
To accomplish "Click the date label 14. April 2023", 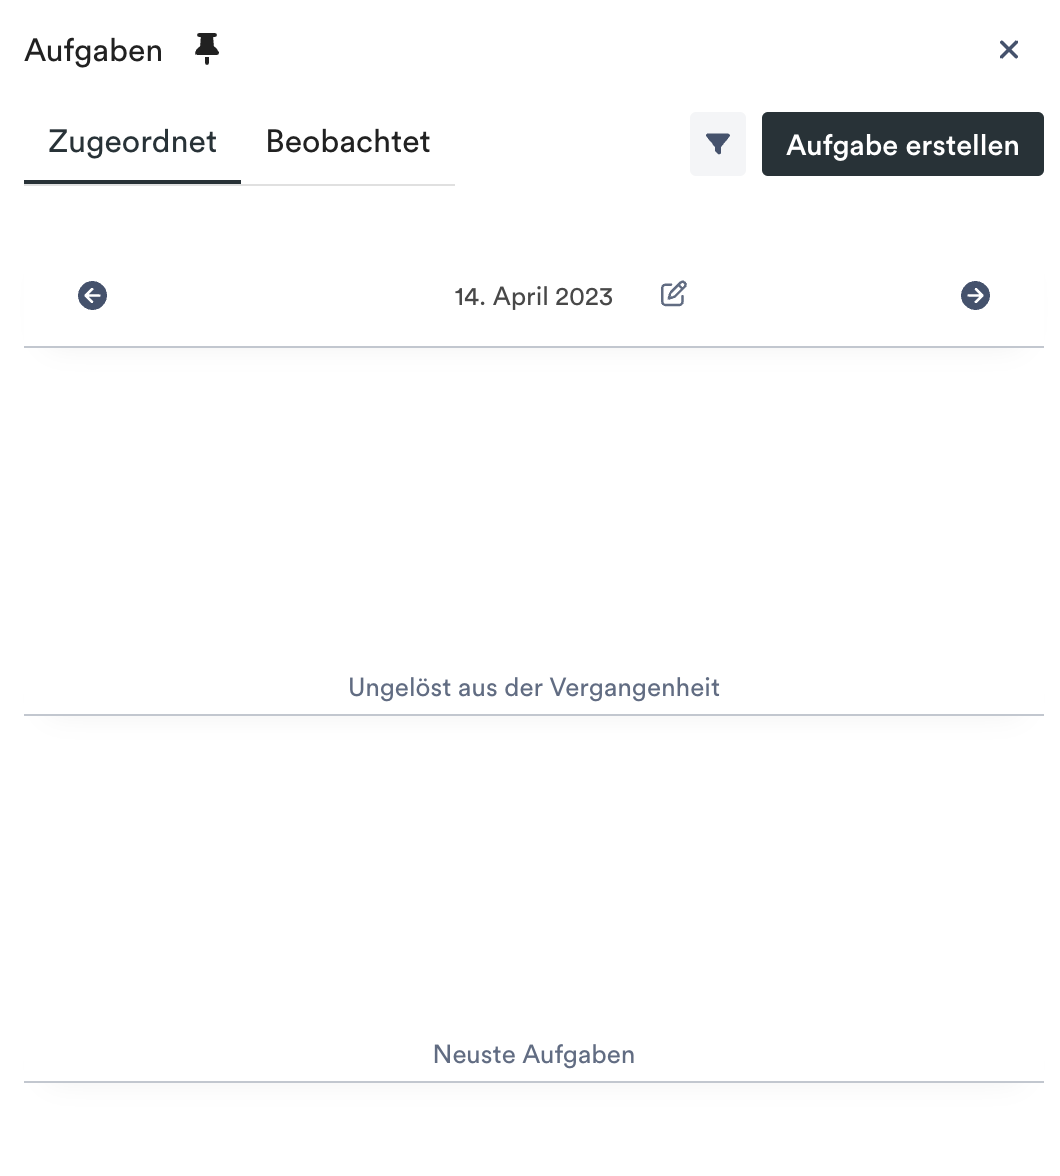I will (x=533, y=297).
